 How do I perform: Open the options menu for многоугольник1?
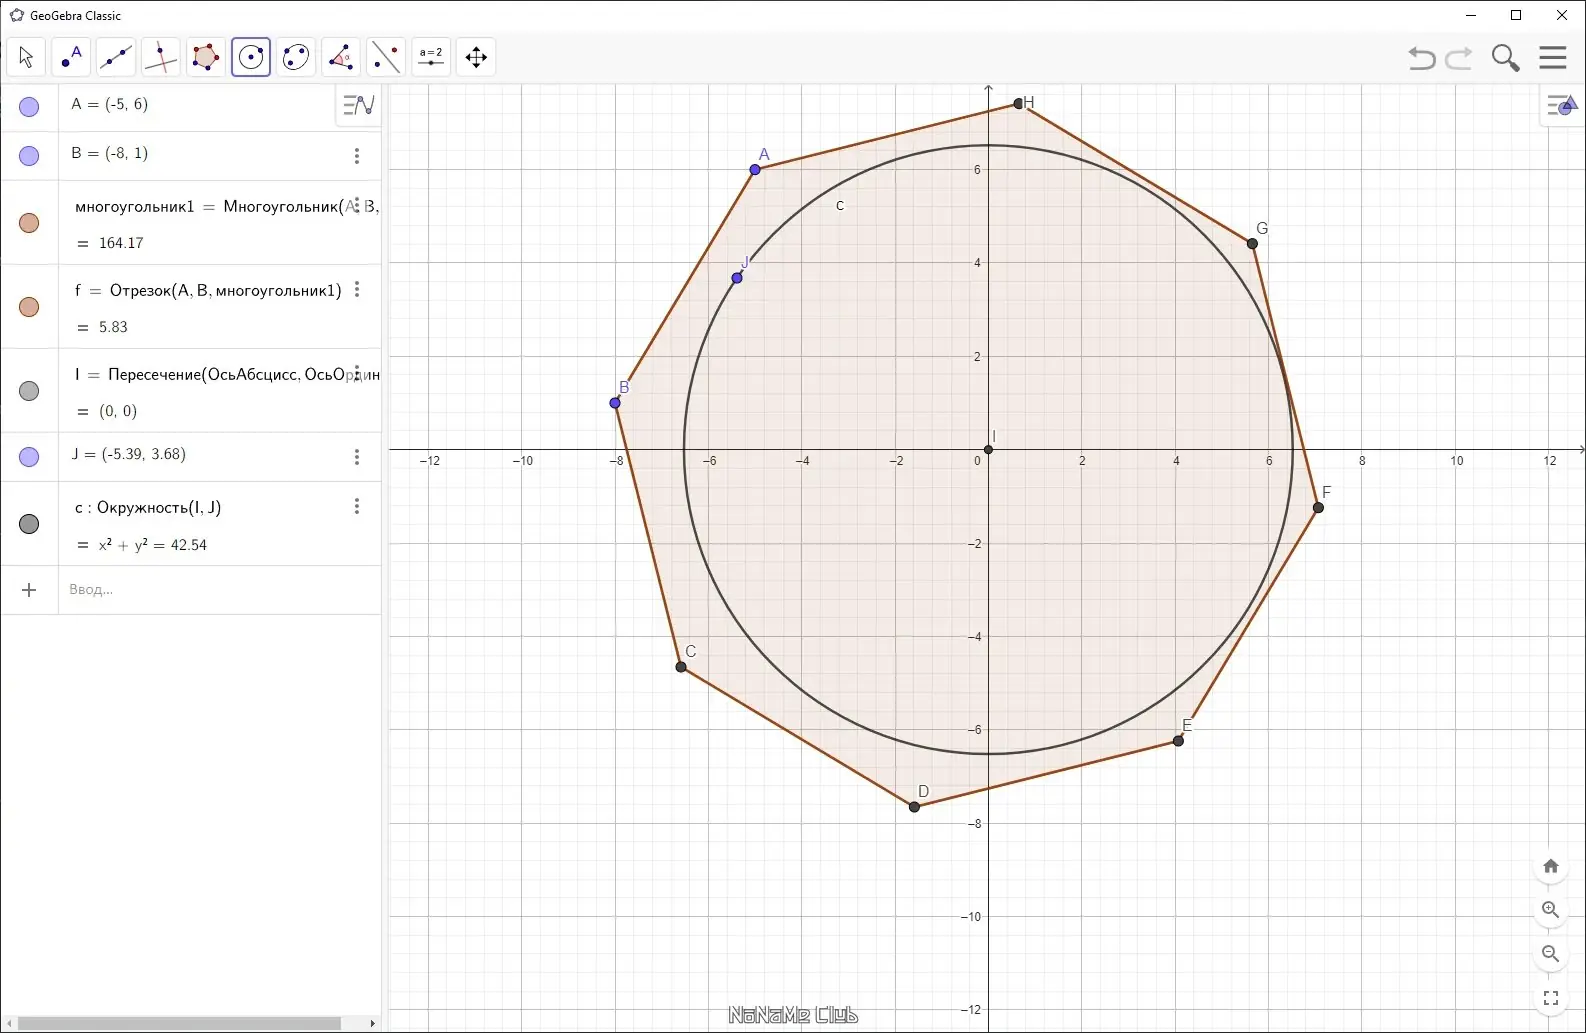[357, 206]
